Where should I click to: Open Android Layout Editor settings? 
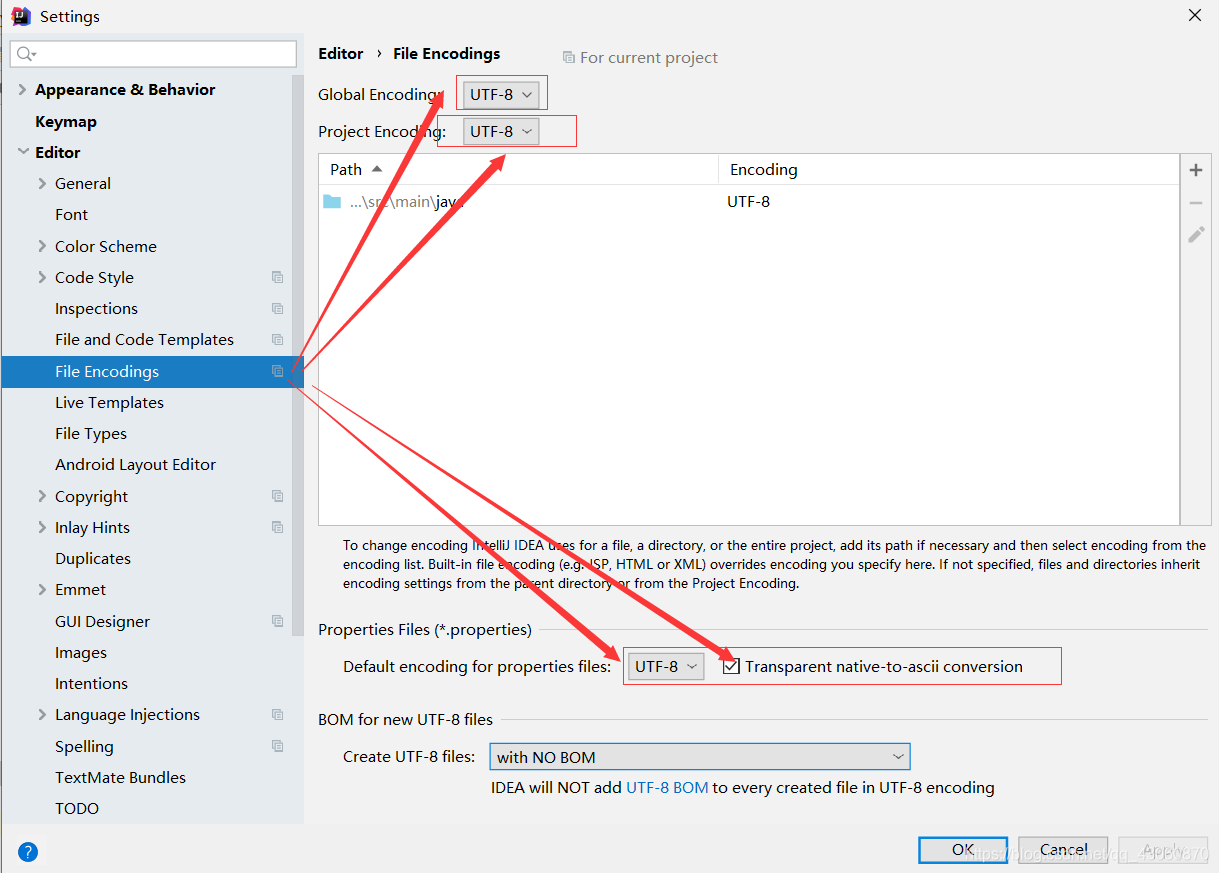(135, 465)
